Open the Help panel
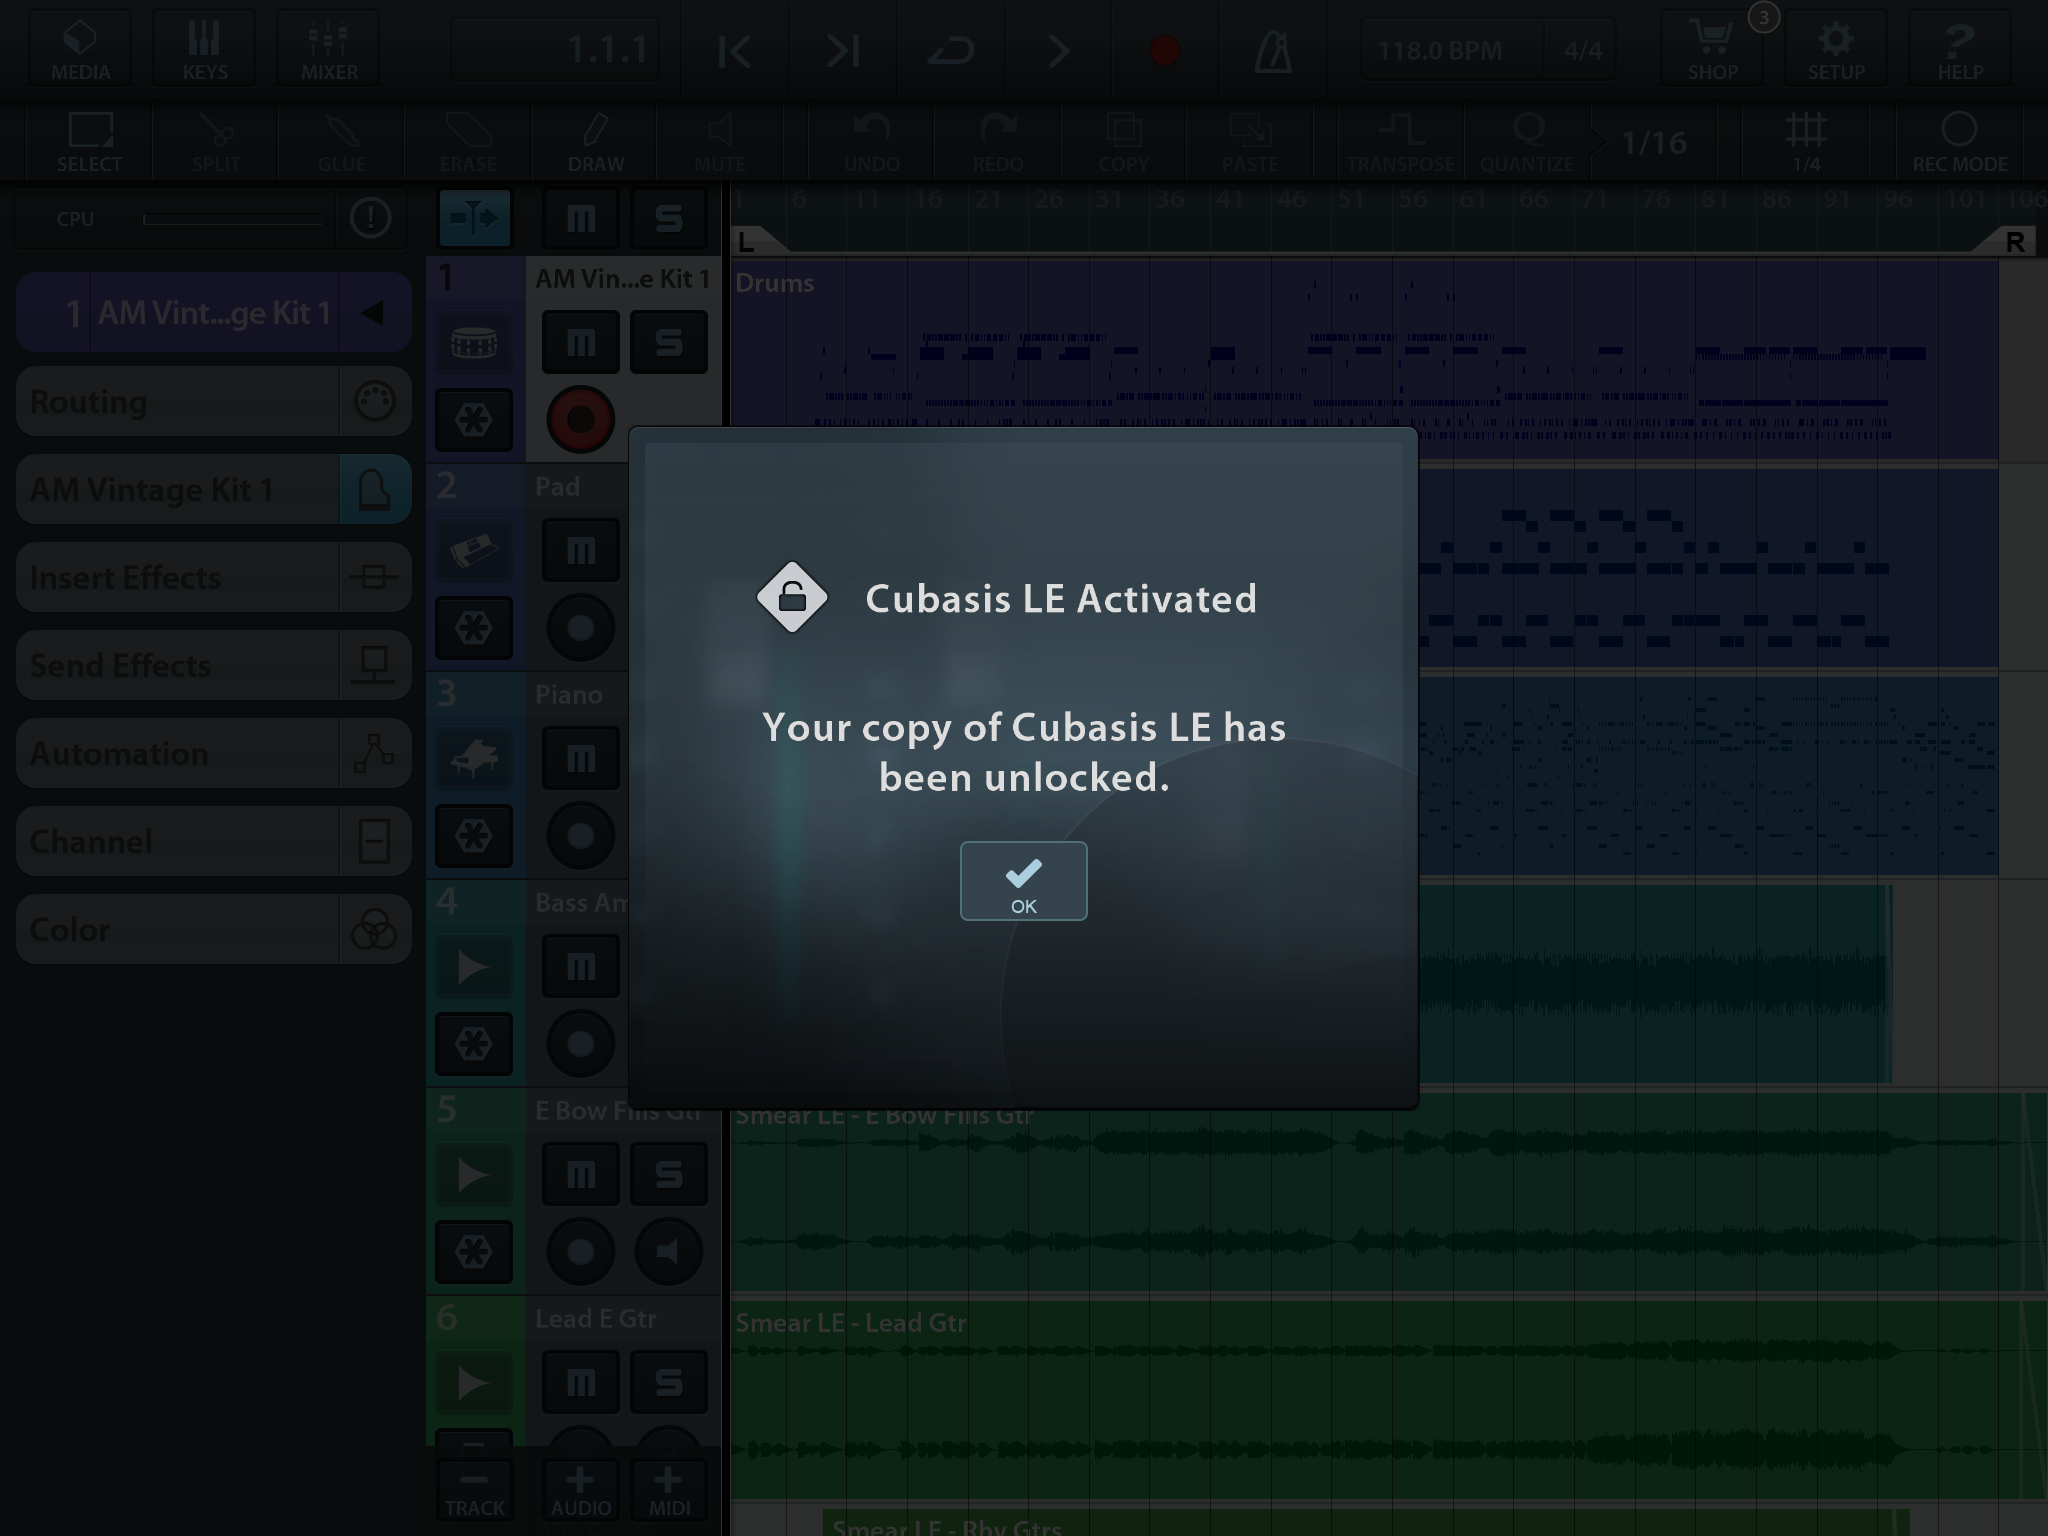Screen dimensions: 2048x1536 tap(1960, 48)
